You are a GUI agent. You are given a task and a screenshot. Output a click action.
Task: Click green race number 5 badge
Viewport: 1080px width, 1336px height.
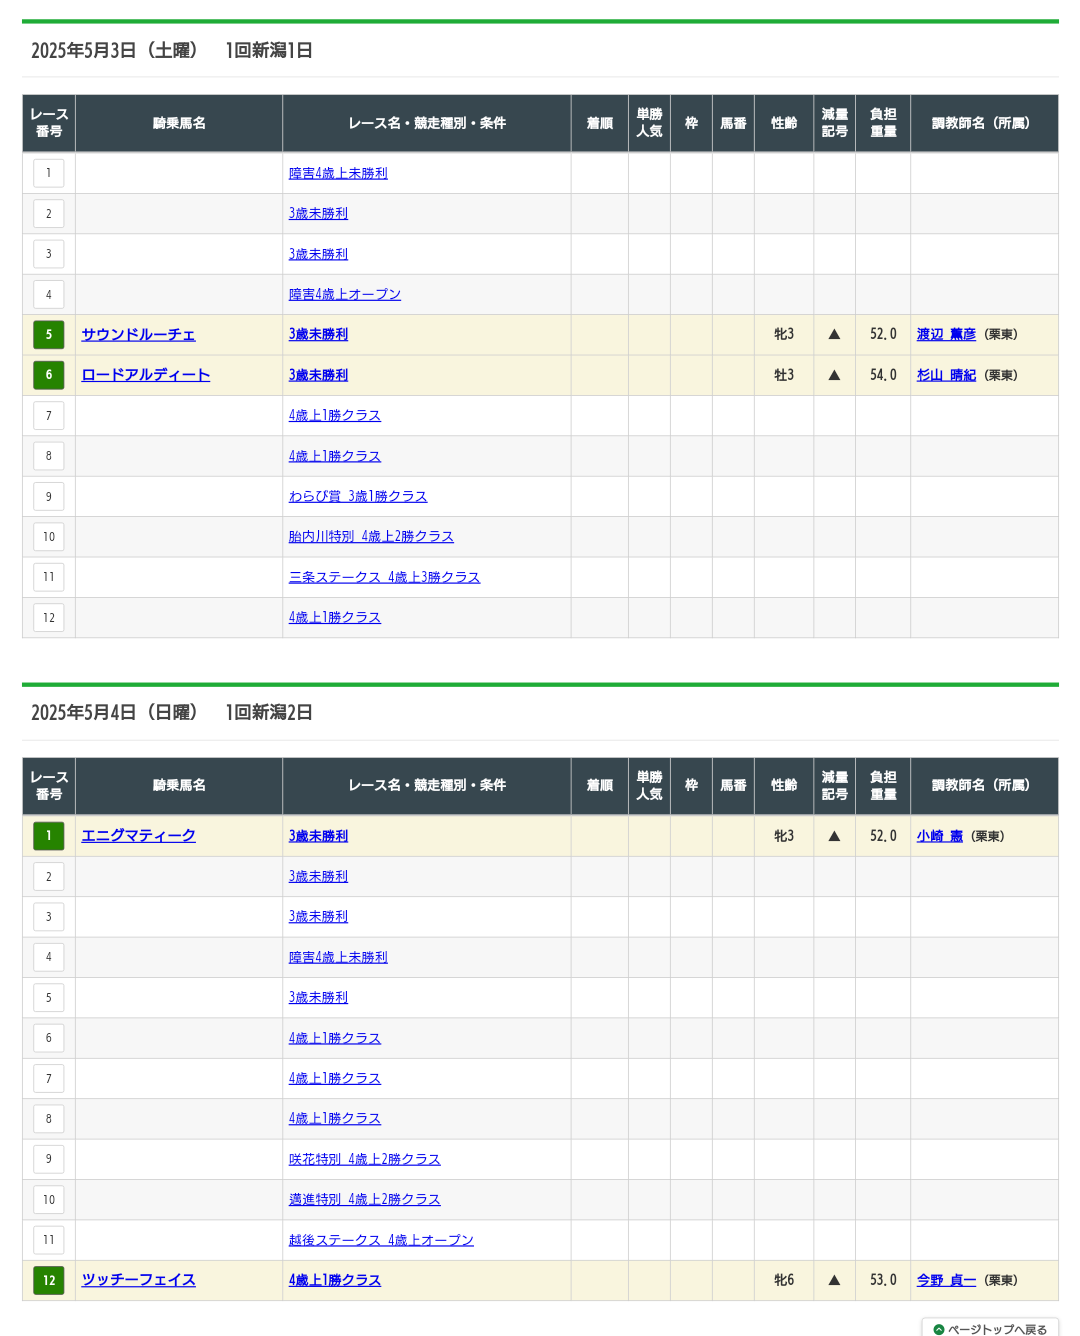coord(48,334)
